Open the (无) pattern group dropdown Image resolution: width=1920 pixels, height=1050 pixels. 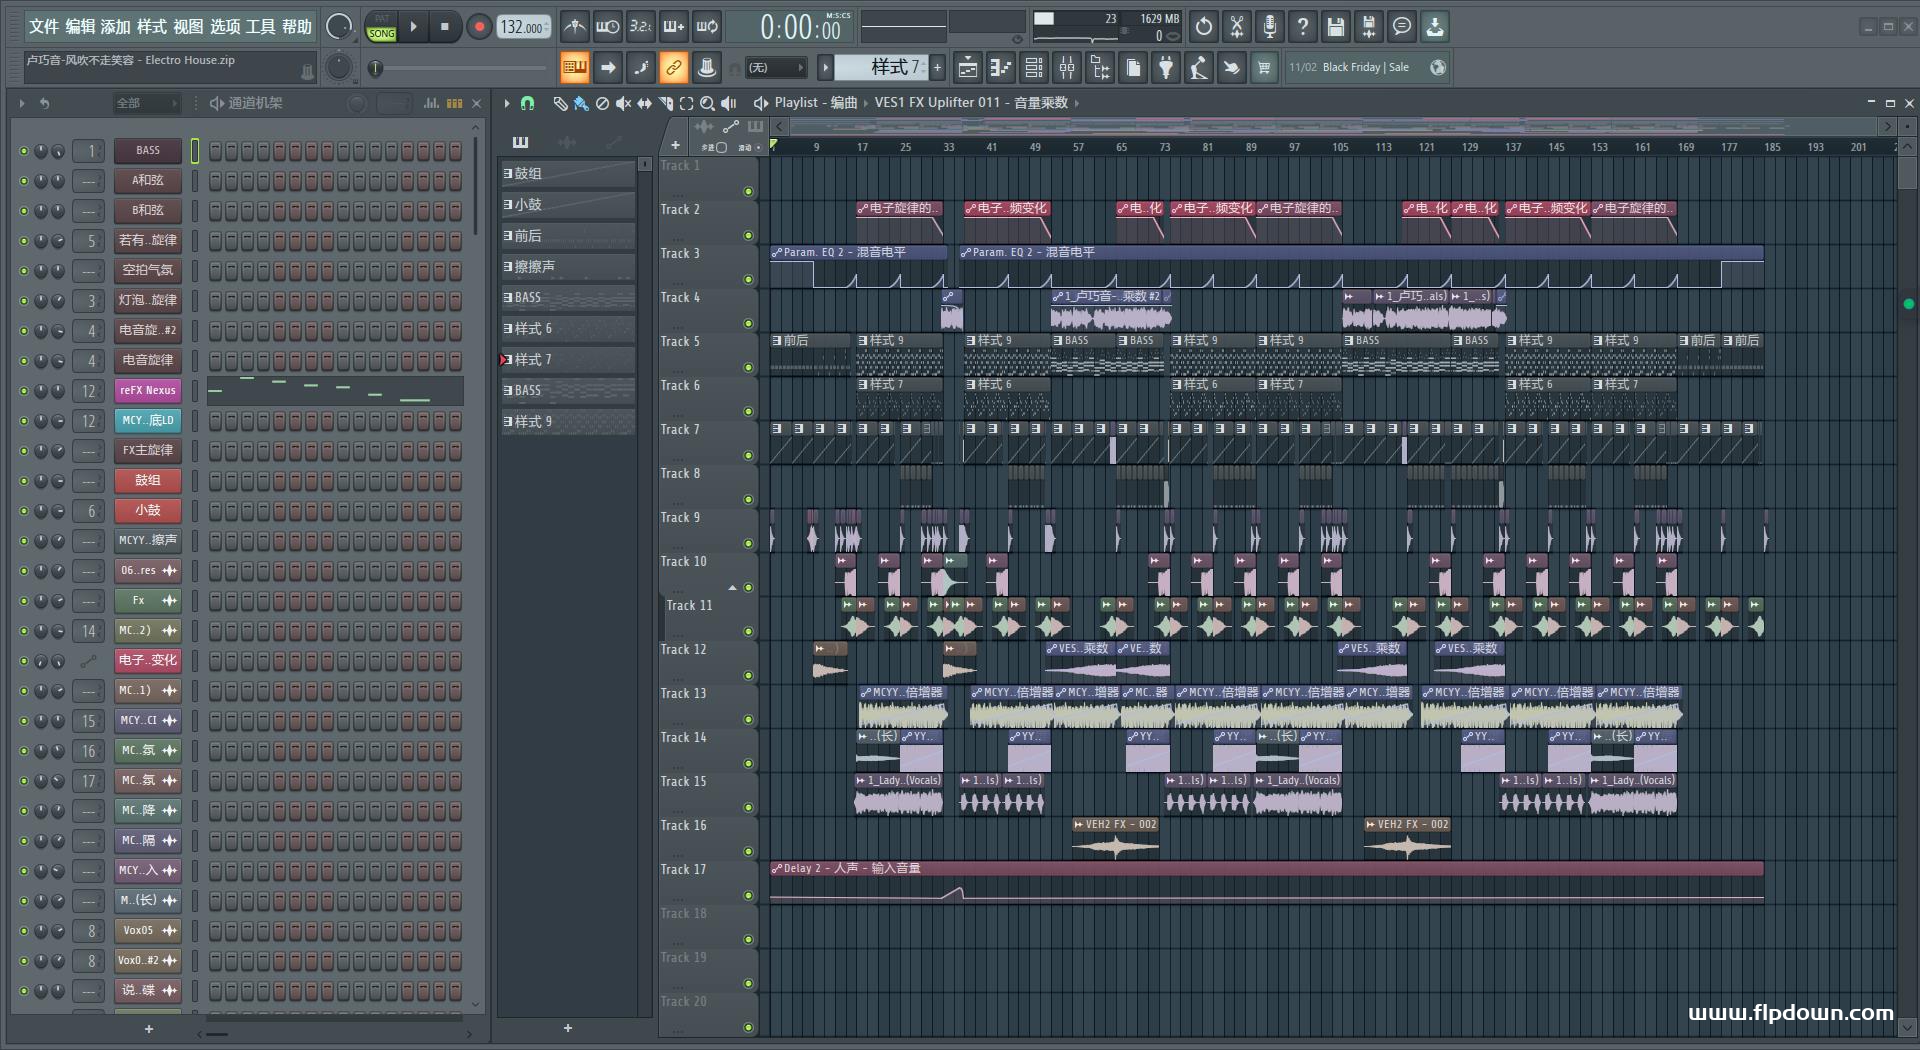click(777, 68)
